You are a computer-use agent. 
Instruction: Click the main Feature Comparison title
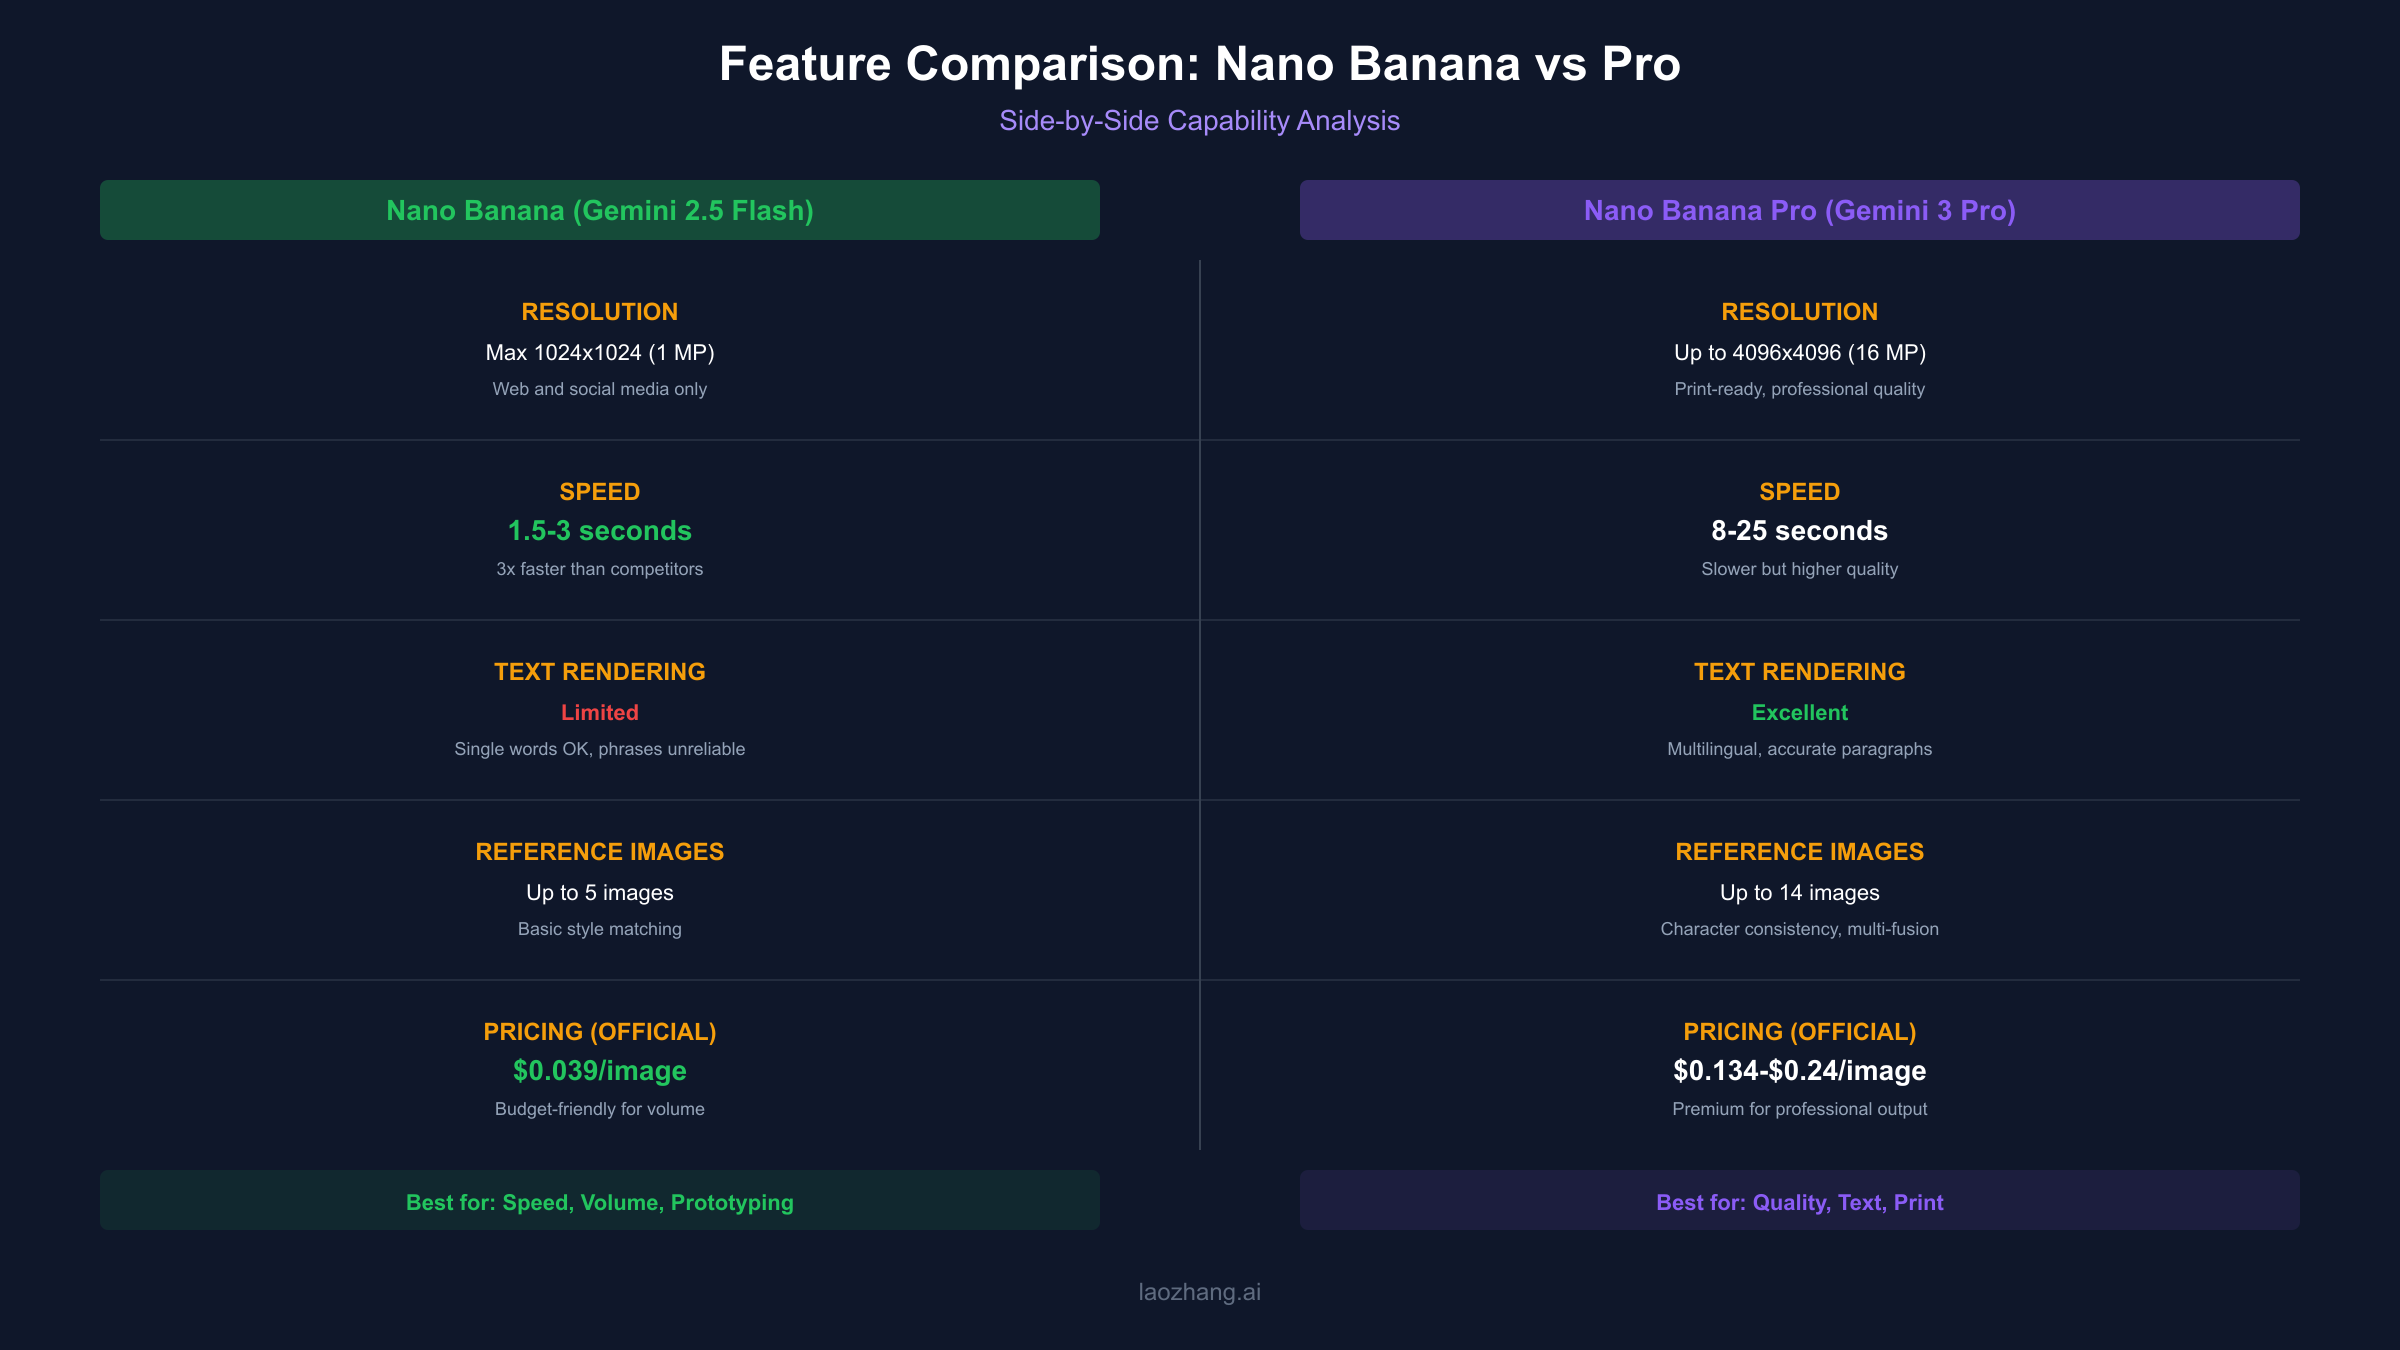pos(1199,64)
